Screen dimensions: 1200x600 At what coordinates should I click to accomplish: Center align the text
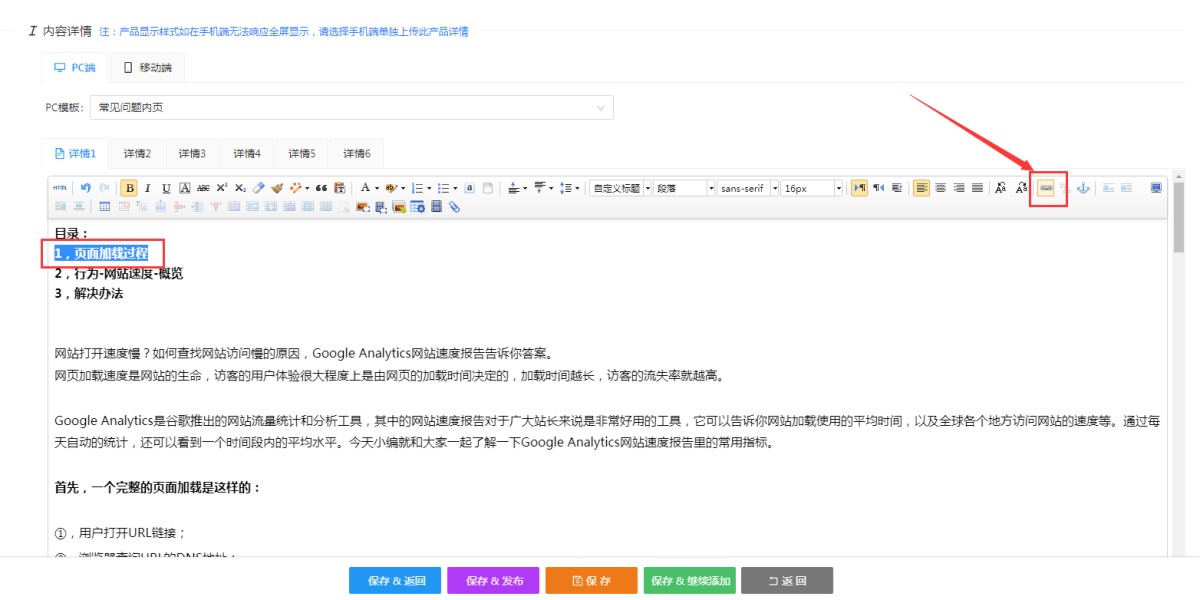pyautogui.click(x=940, y=188)
